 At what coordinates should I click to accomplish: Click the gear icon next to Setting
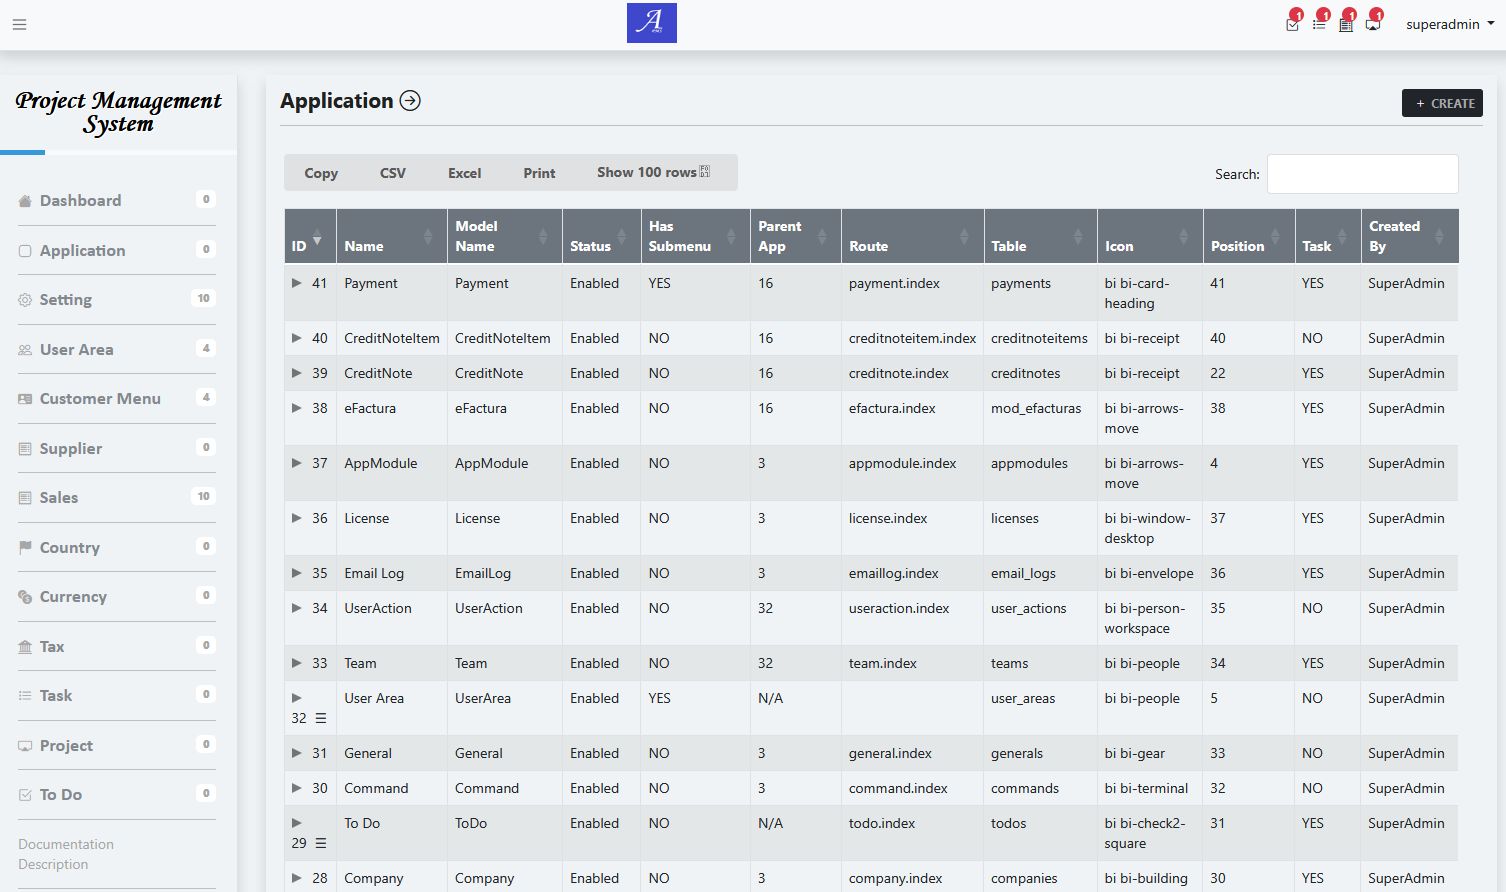coord(25,300)
